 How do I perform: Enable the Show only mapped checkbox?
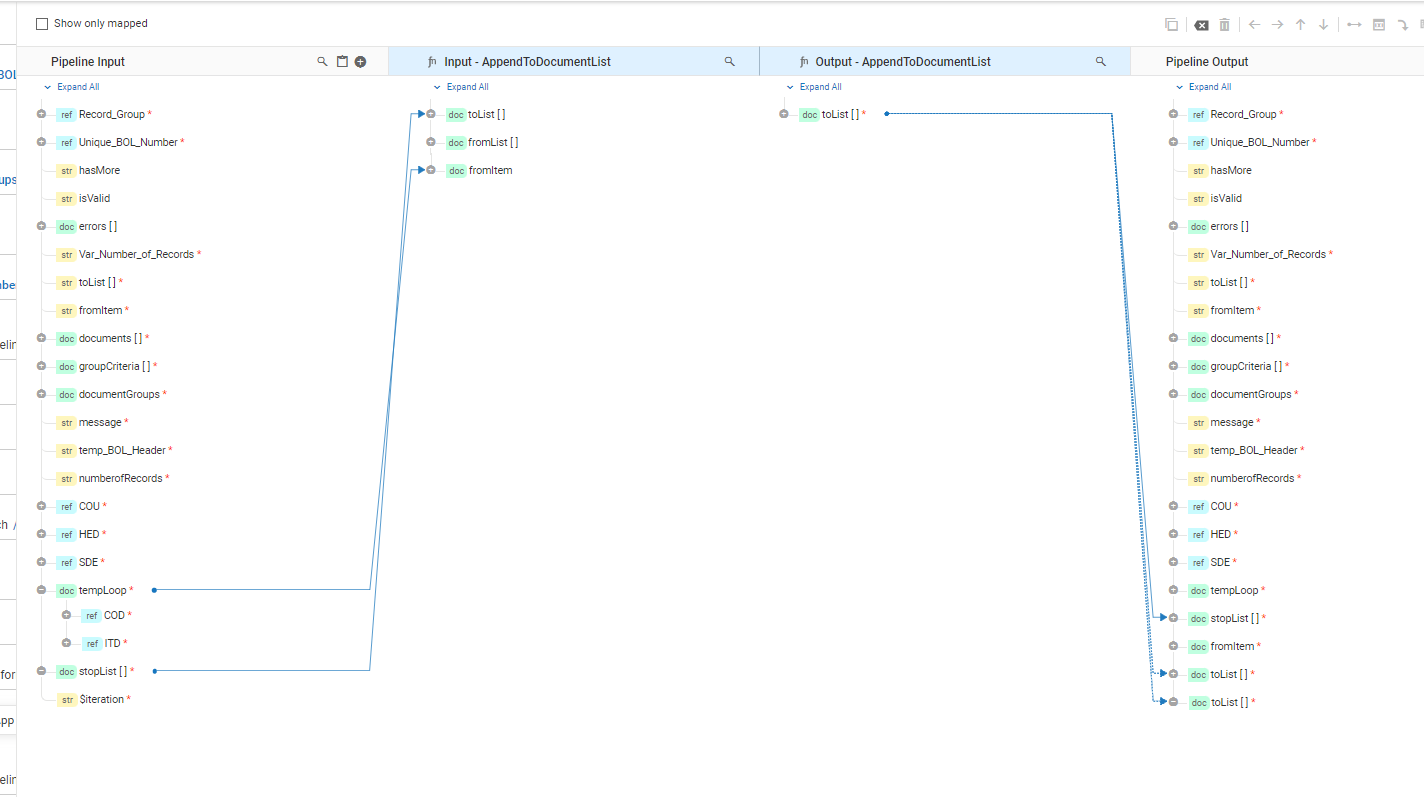[x=41, y=23]
